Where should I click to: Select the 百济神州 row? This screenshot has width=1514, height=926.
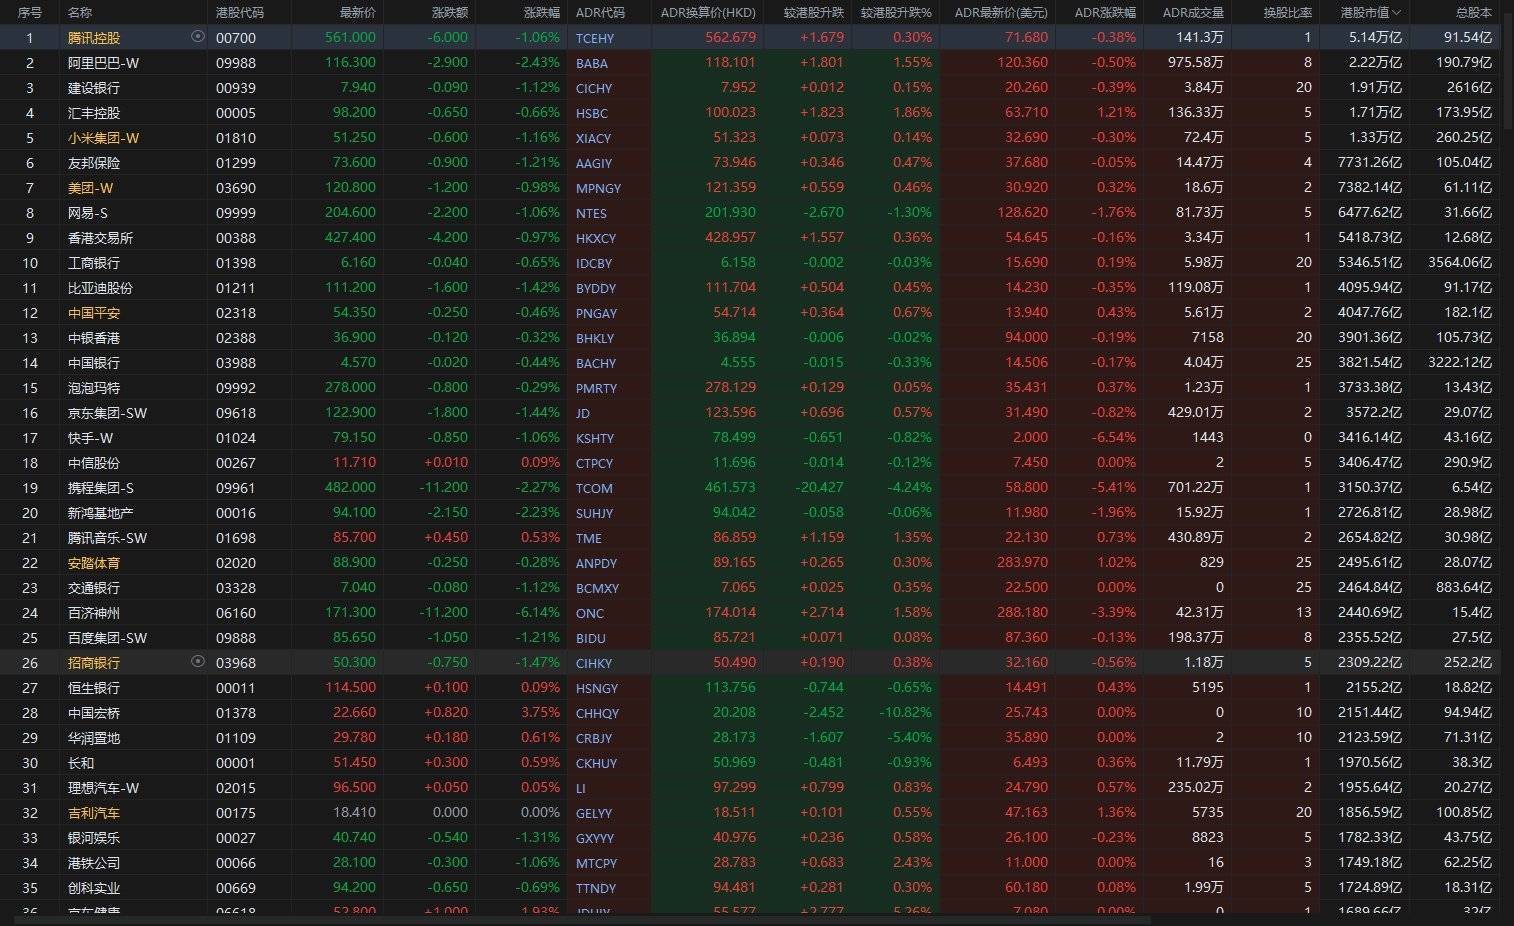(x=93, y=613)
